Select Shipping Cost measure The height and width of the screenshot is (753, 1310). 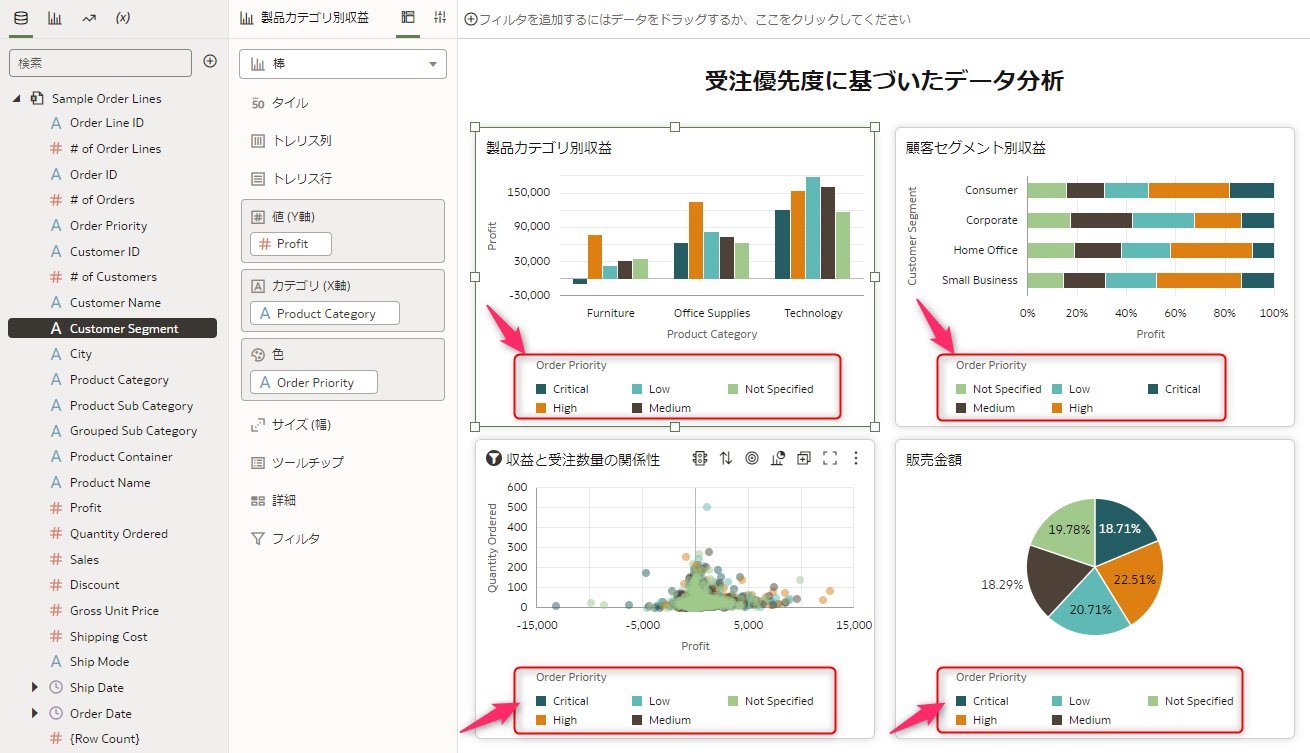click(x=108, y=636)
